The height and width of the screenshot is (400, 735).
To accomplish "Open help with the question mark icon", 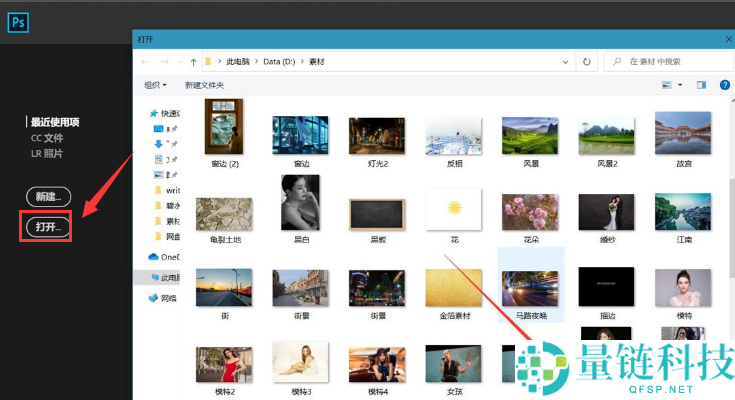I will (x=725, y=85).
